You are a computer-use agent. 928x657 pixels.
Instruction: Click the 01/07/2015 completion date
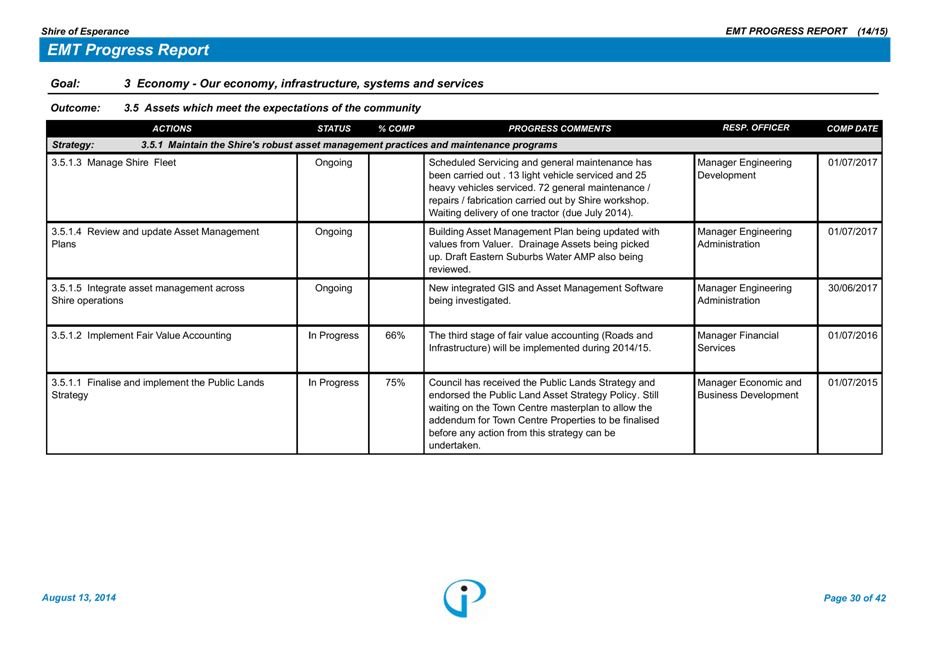click(852, 382)
